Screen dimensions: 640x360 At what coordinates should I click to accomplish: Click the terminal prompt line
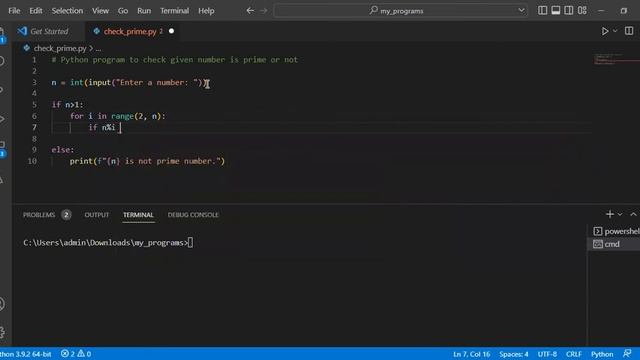coord(108,243)
